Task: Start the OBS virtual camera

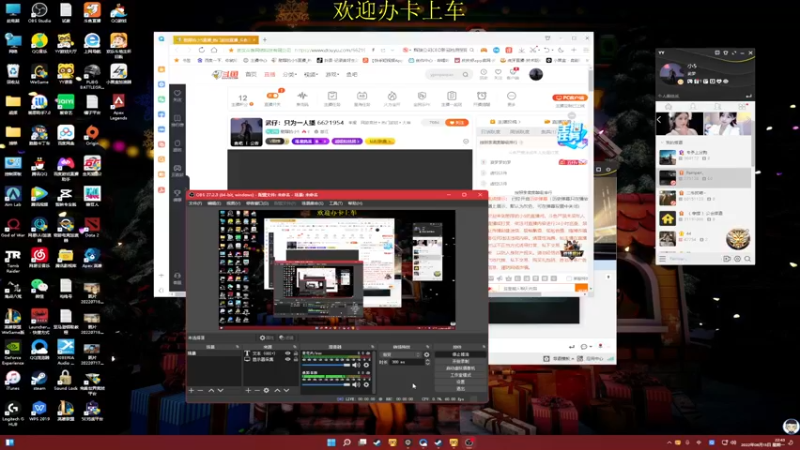Action: (x=461, y=368)
